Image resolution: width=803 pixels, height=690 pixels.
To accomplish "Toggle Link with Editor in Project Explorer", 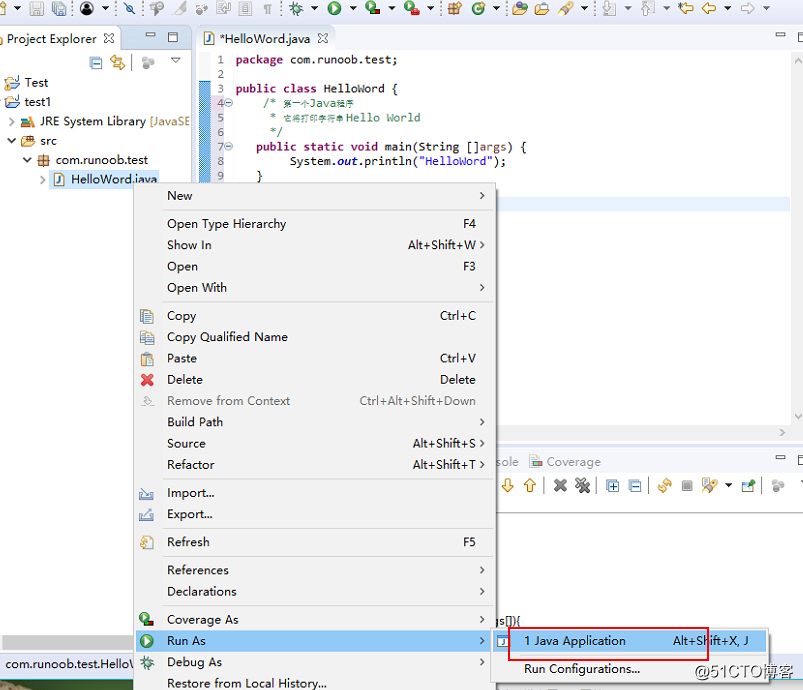I will [x=118, y=63].
